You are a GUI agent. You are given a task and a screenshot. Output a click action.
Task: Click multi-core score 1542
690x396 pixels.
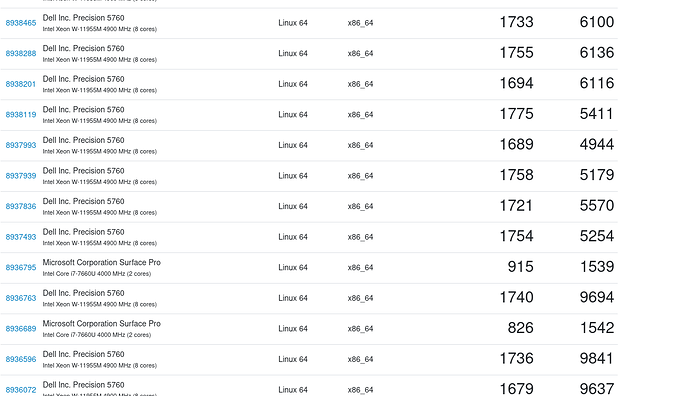(596, 328)
